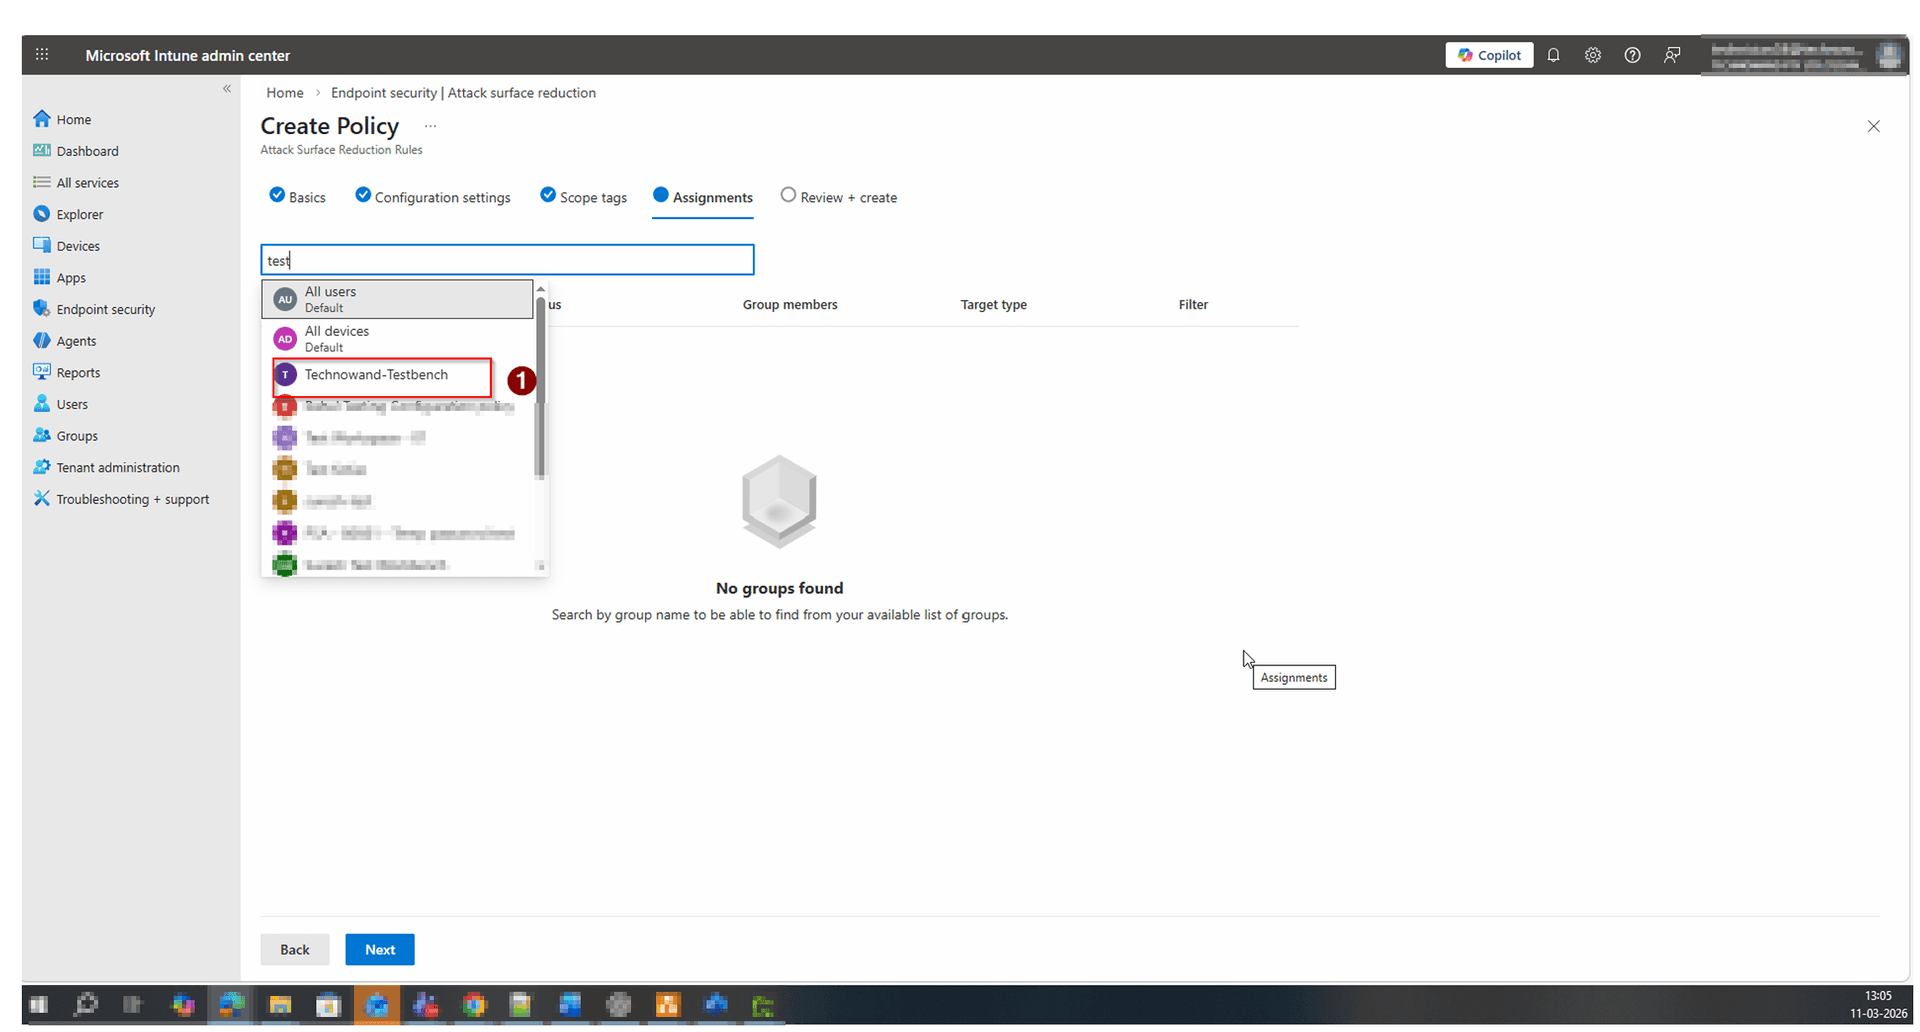Open the account profile avatar
This screenshot has width=1920, height=1032.
tap(1888, 55)
